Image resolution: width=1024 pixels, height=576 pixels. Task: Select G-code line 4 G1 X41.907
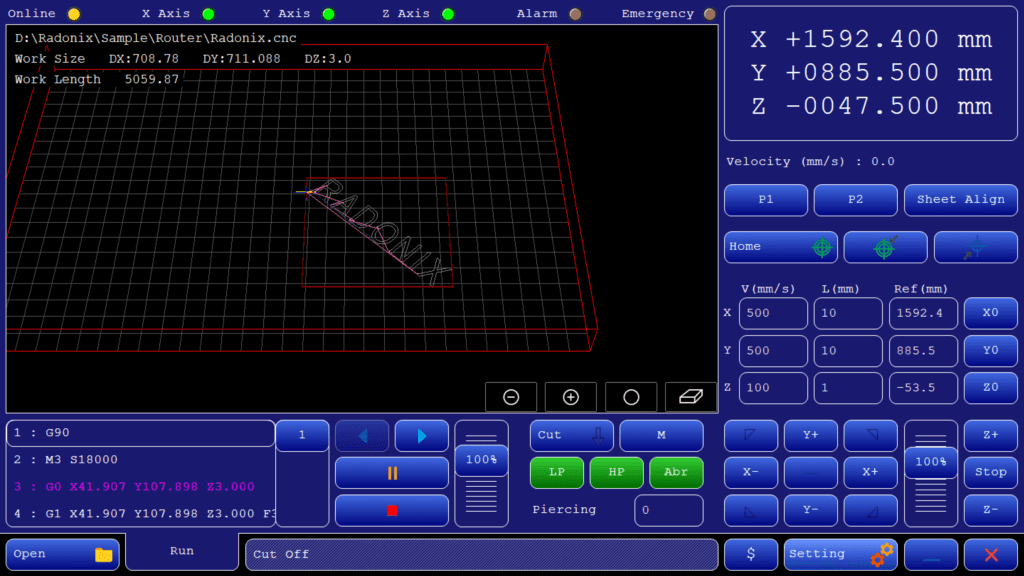coord(140,514)
